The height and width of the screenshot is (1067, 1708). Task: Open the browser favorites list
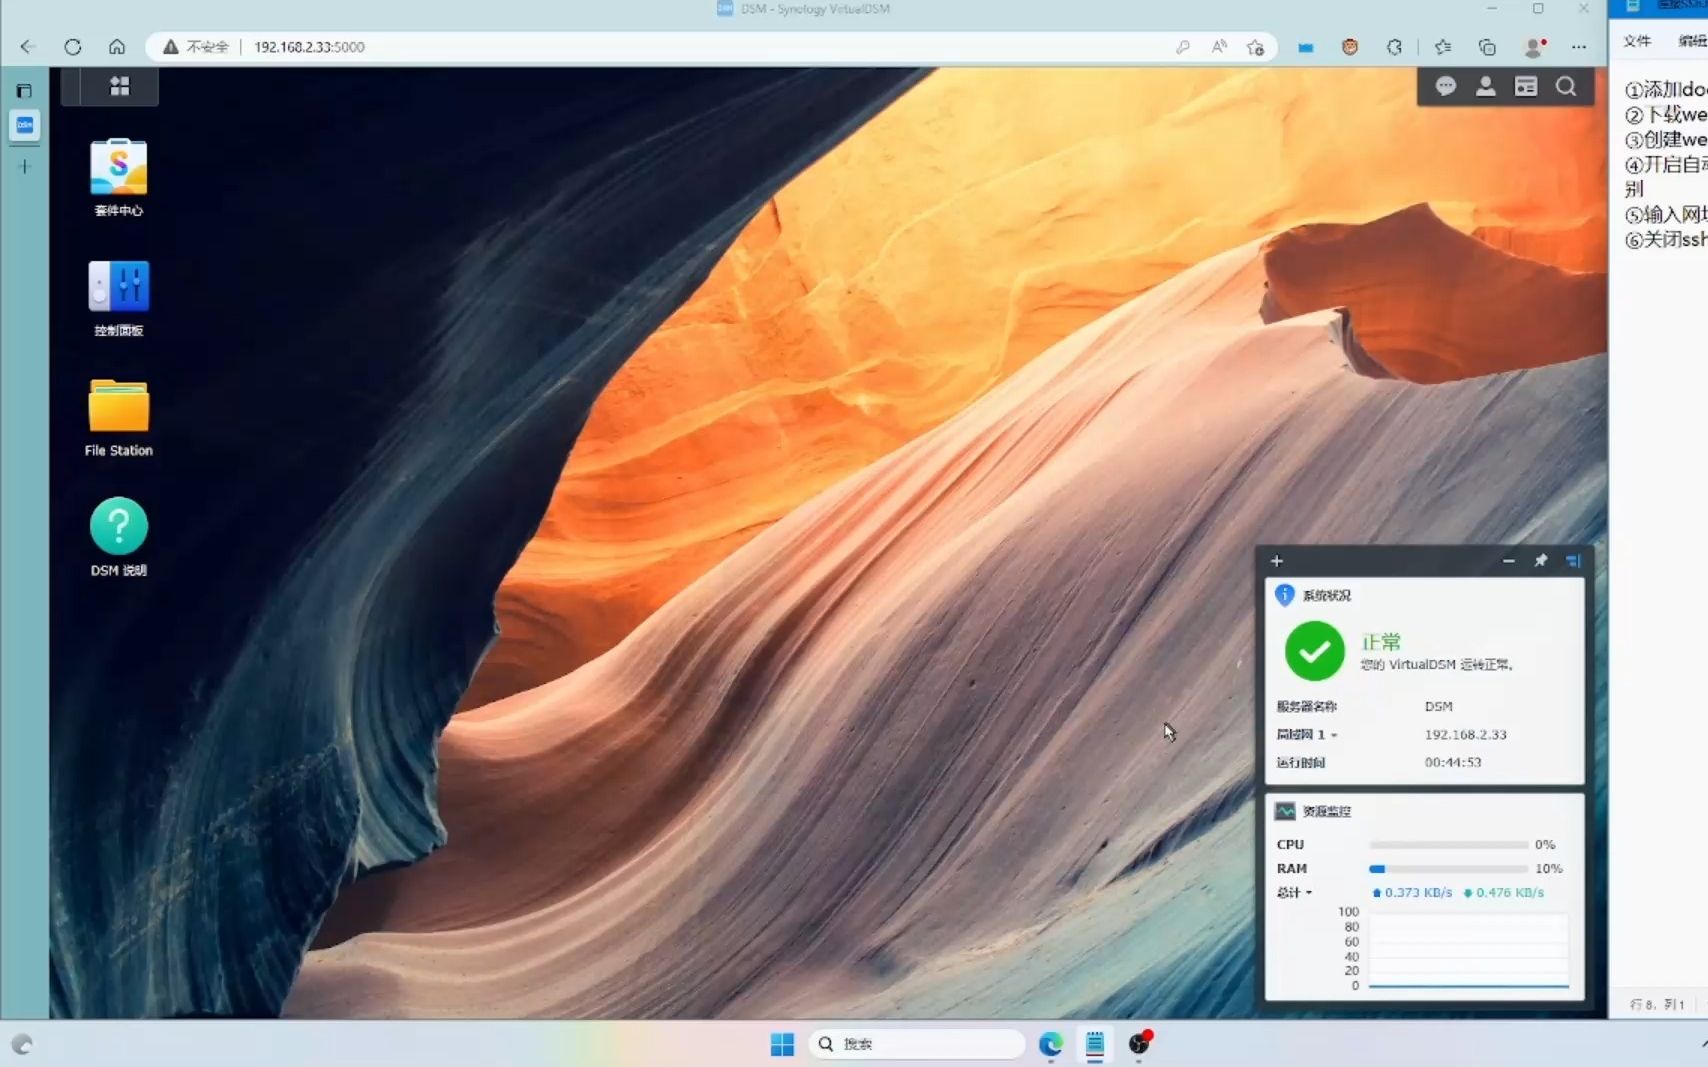click(1442, 47)
